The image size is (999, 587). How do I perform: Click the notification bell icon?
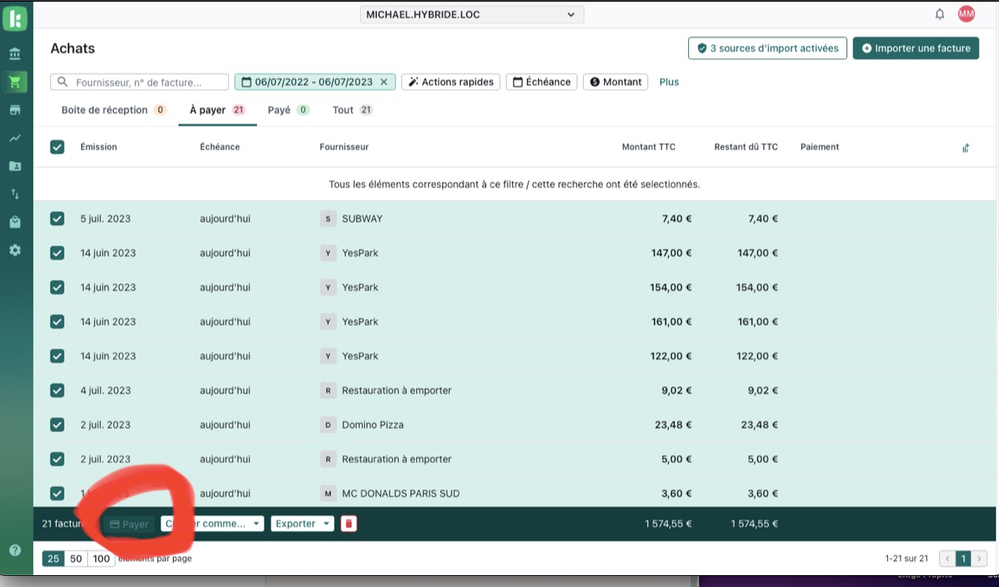point(940,14)
